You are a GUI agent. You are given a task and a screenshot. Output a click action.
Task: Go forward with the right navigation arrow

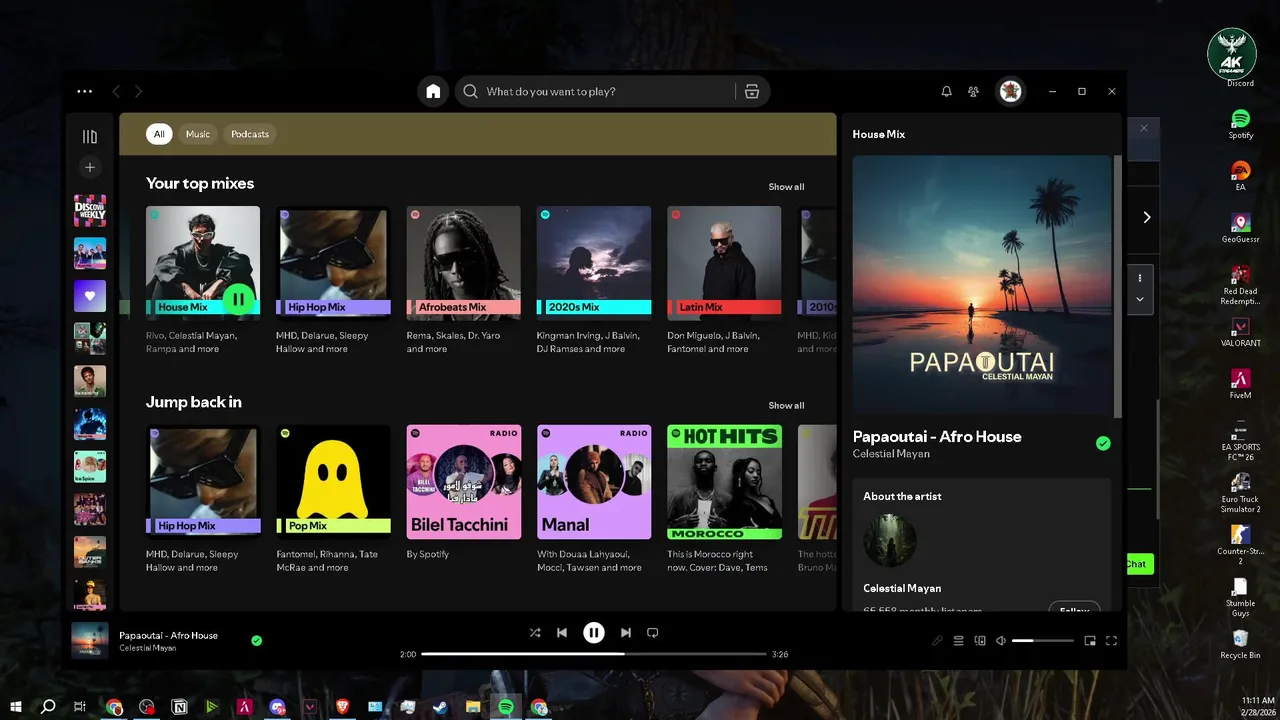(x=139, y=91)
